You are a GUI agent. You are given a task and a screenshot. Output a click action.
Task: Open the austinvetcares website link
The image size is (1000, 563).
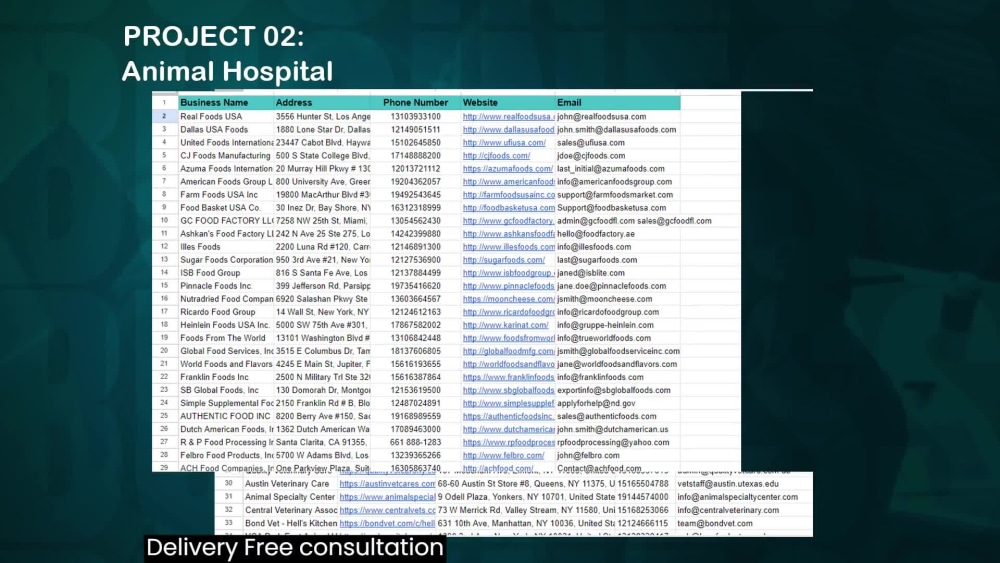[x=387, y=484]
